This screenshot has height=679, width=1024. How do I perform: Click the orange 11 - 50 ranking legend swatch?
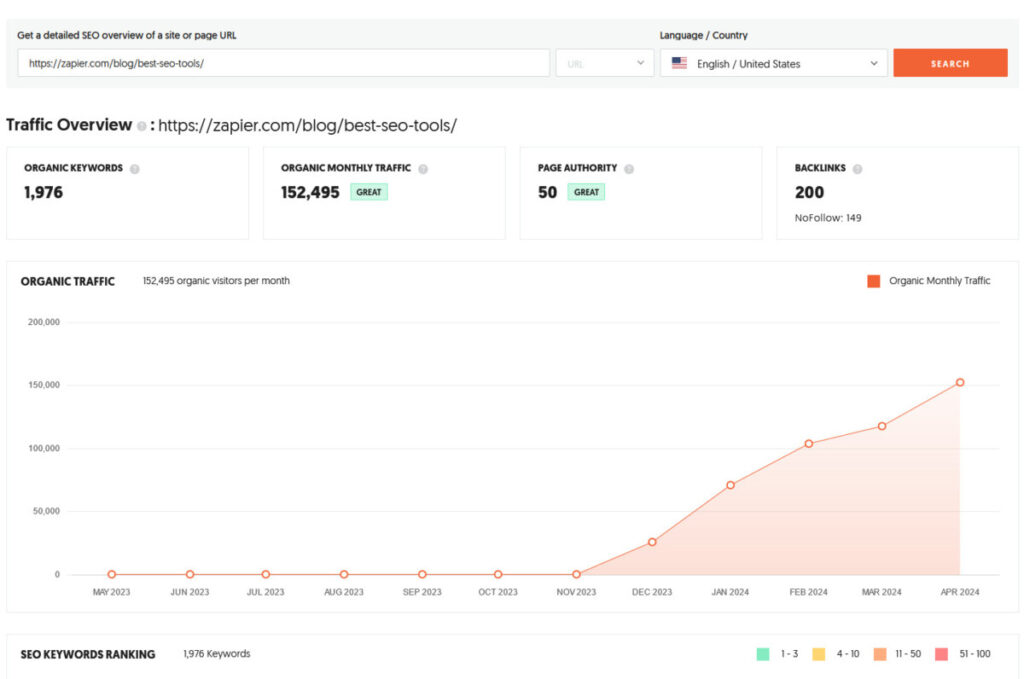click(x=880, y=654)
